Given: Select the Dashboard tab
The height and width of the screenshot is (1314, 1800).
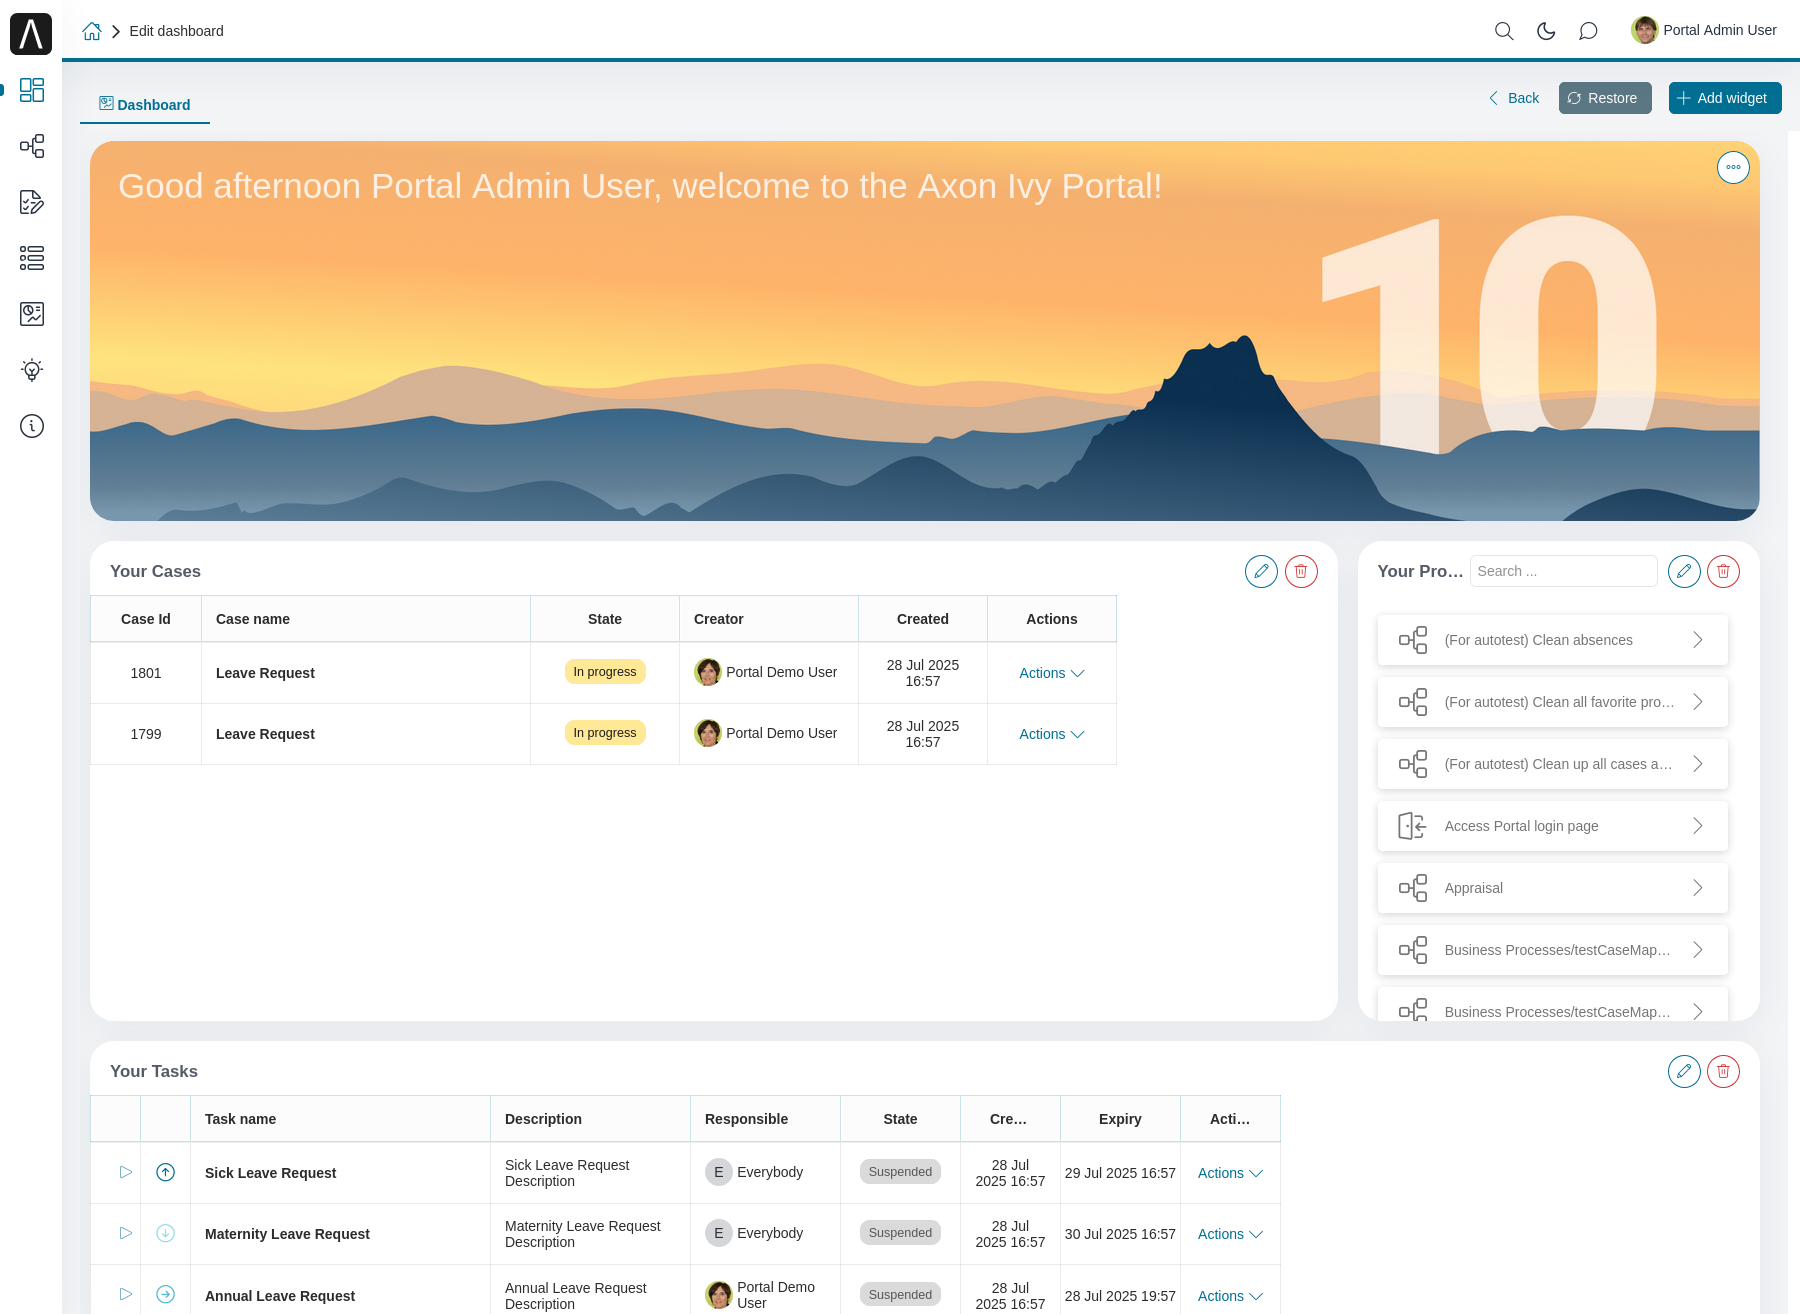Looking at the screenshot, I should click(x=145, y=105).
